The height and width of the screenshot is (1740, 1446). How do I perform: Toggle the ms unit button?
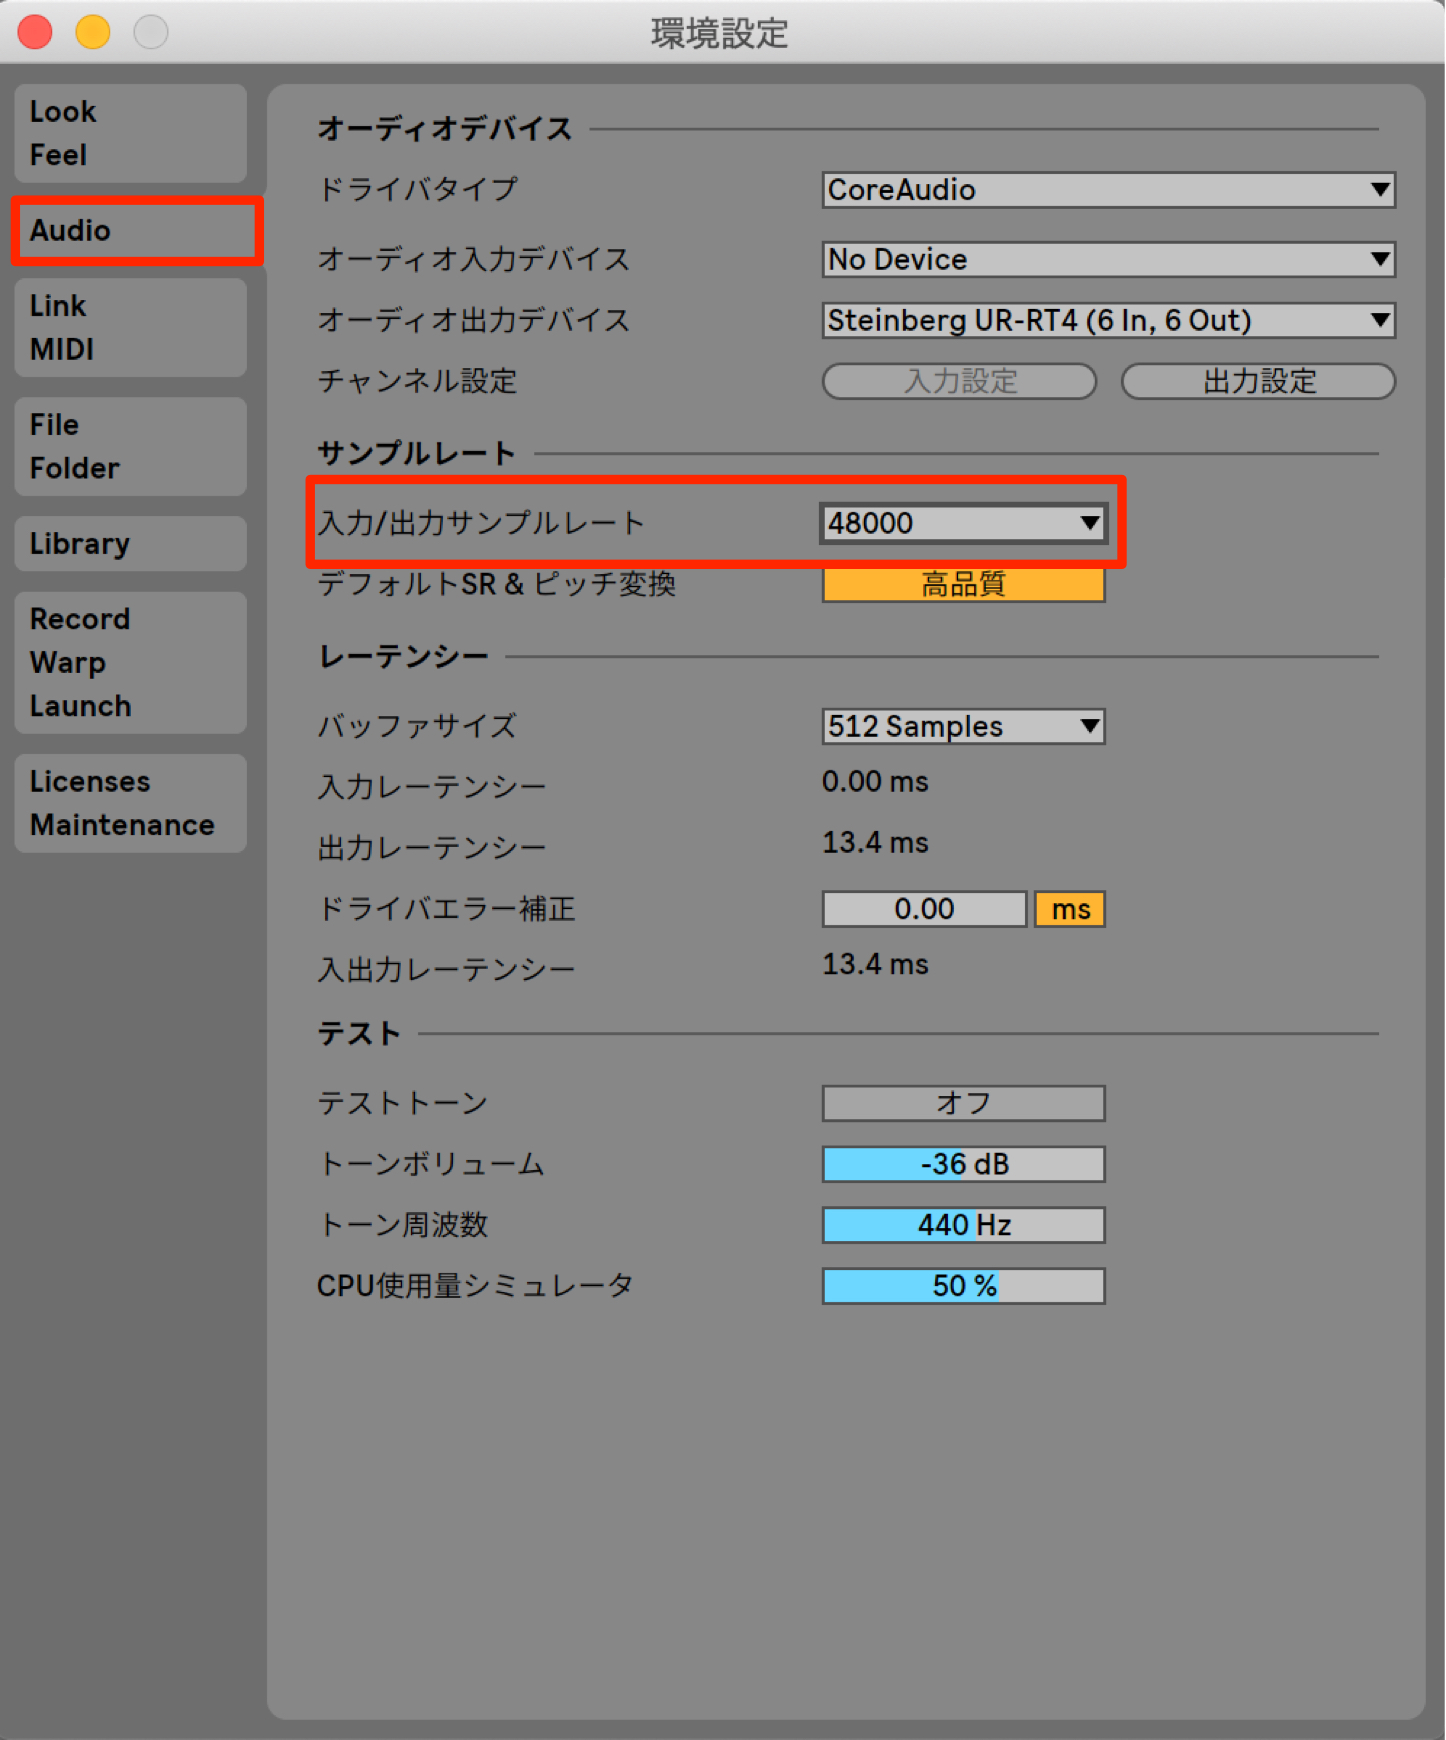(x=1070, y=910)
